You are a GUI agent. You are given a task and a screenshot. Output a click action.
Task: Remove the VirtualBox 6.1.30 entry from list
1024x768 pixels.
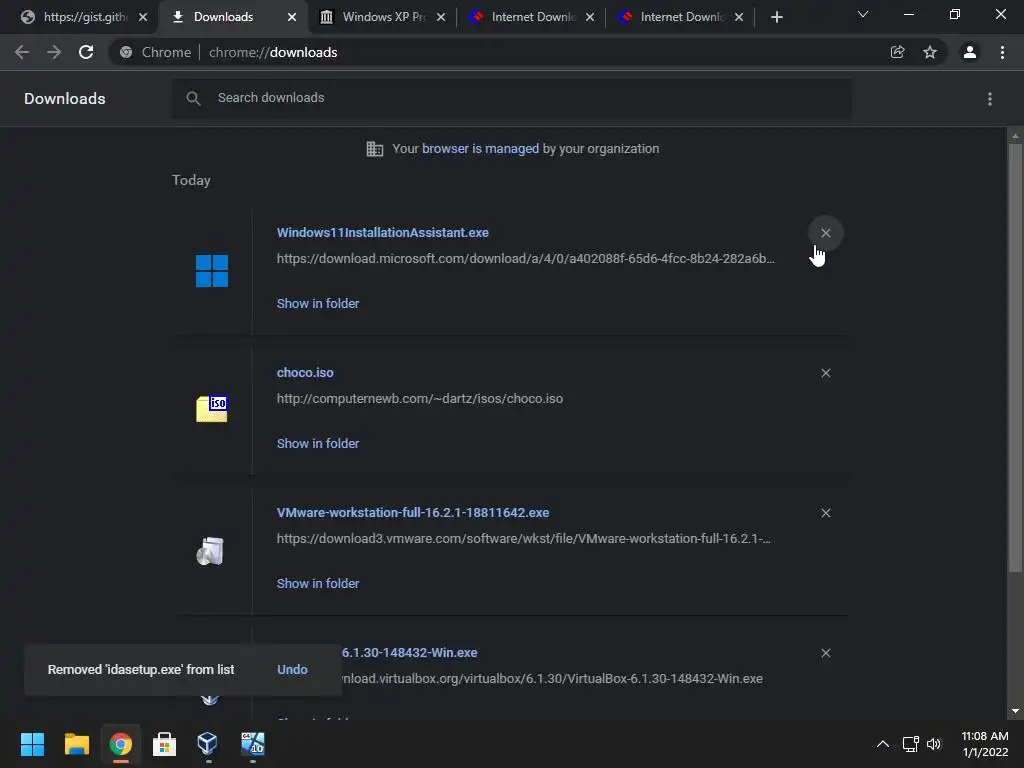(825, 653)
